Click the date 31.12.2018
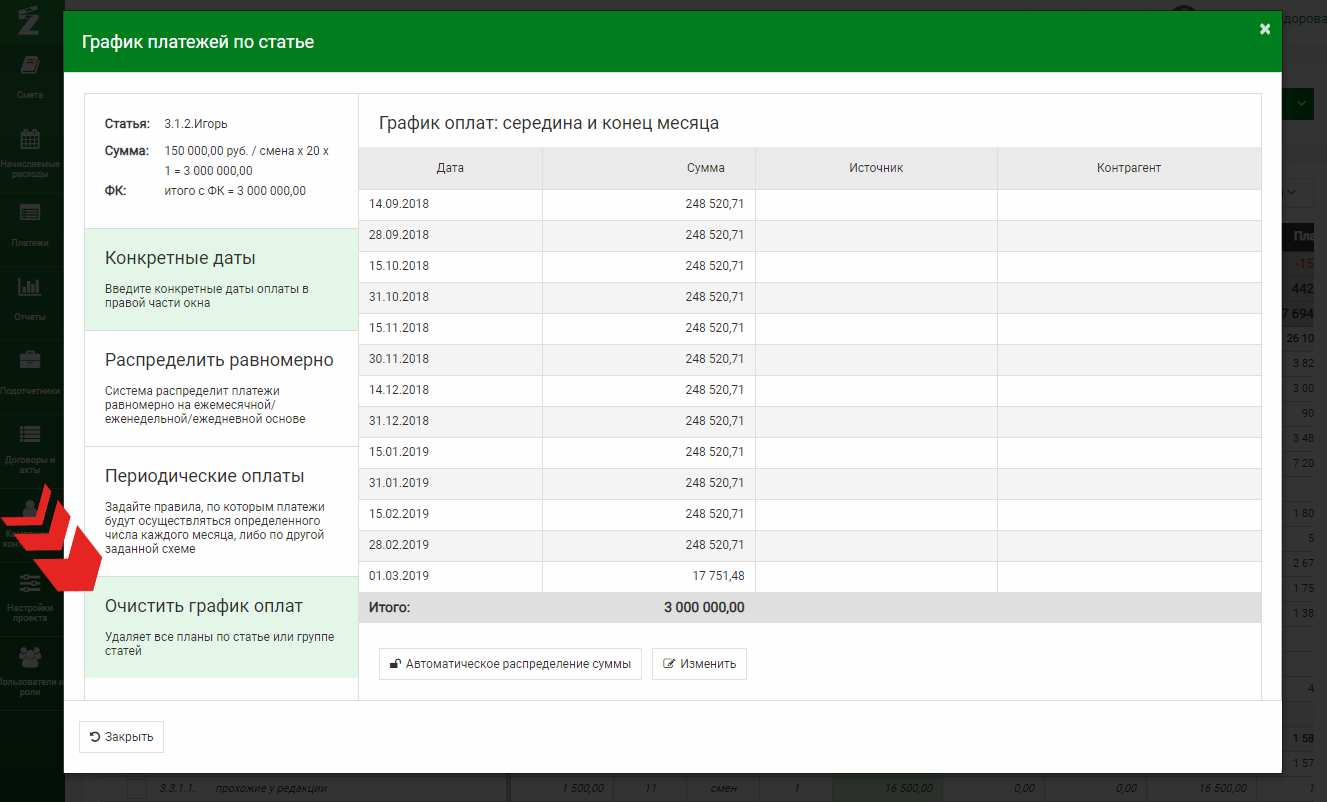Viewport: 1327px width, 802px height. pyautogui.click(x=399, y=421)
